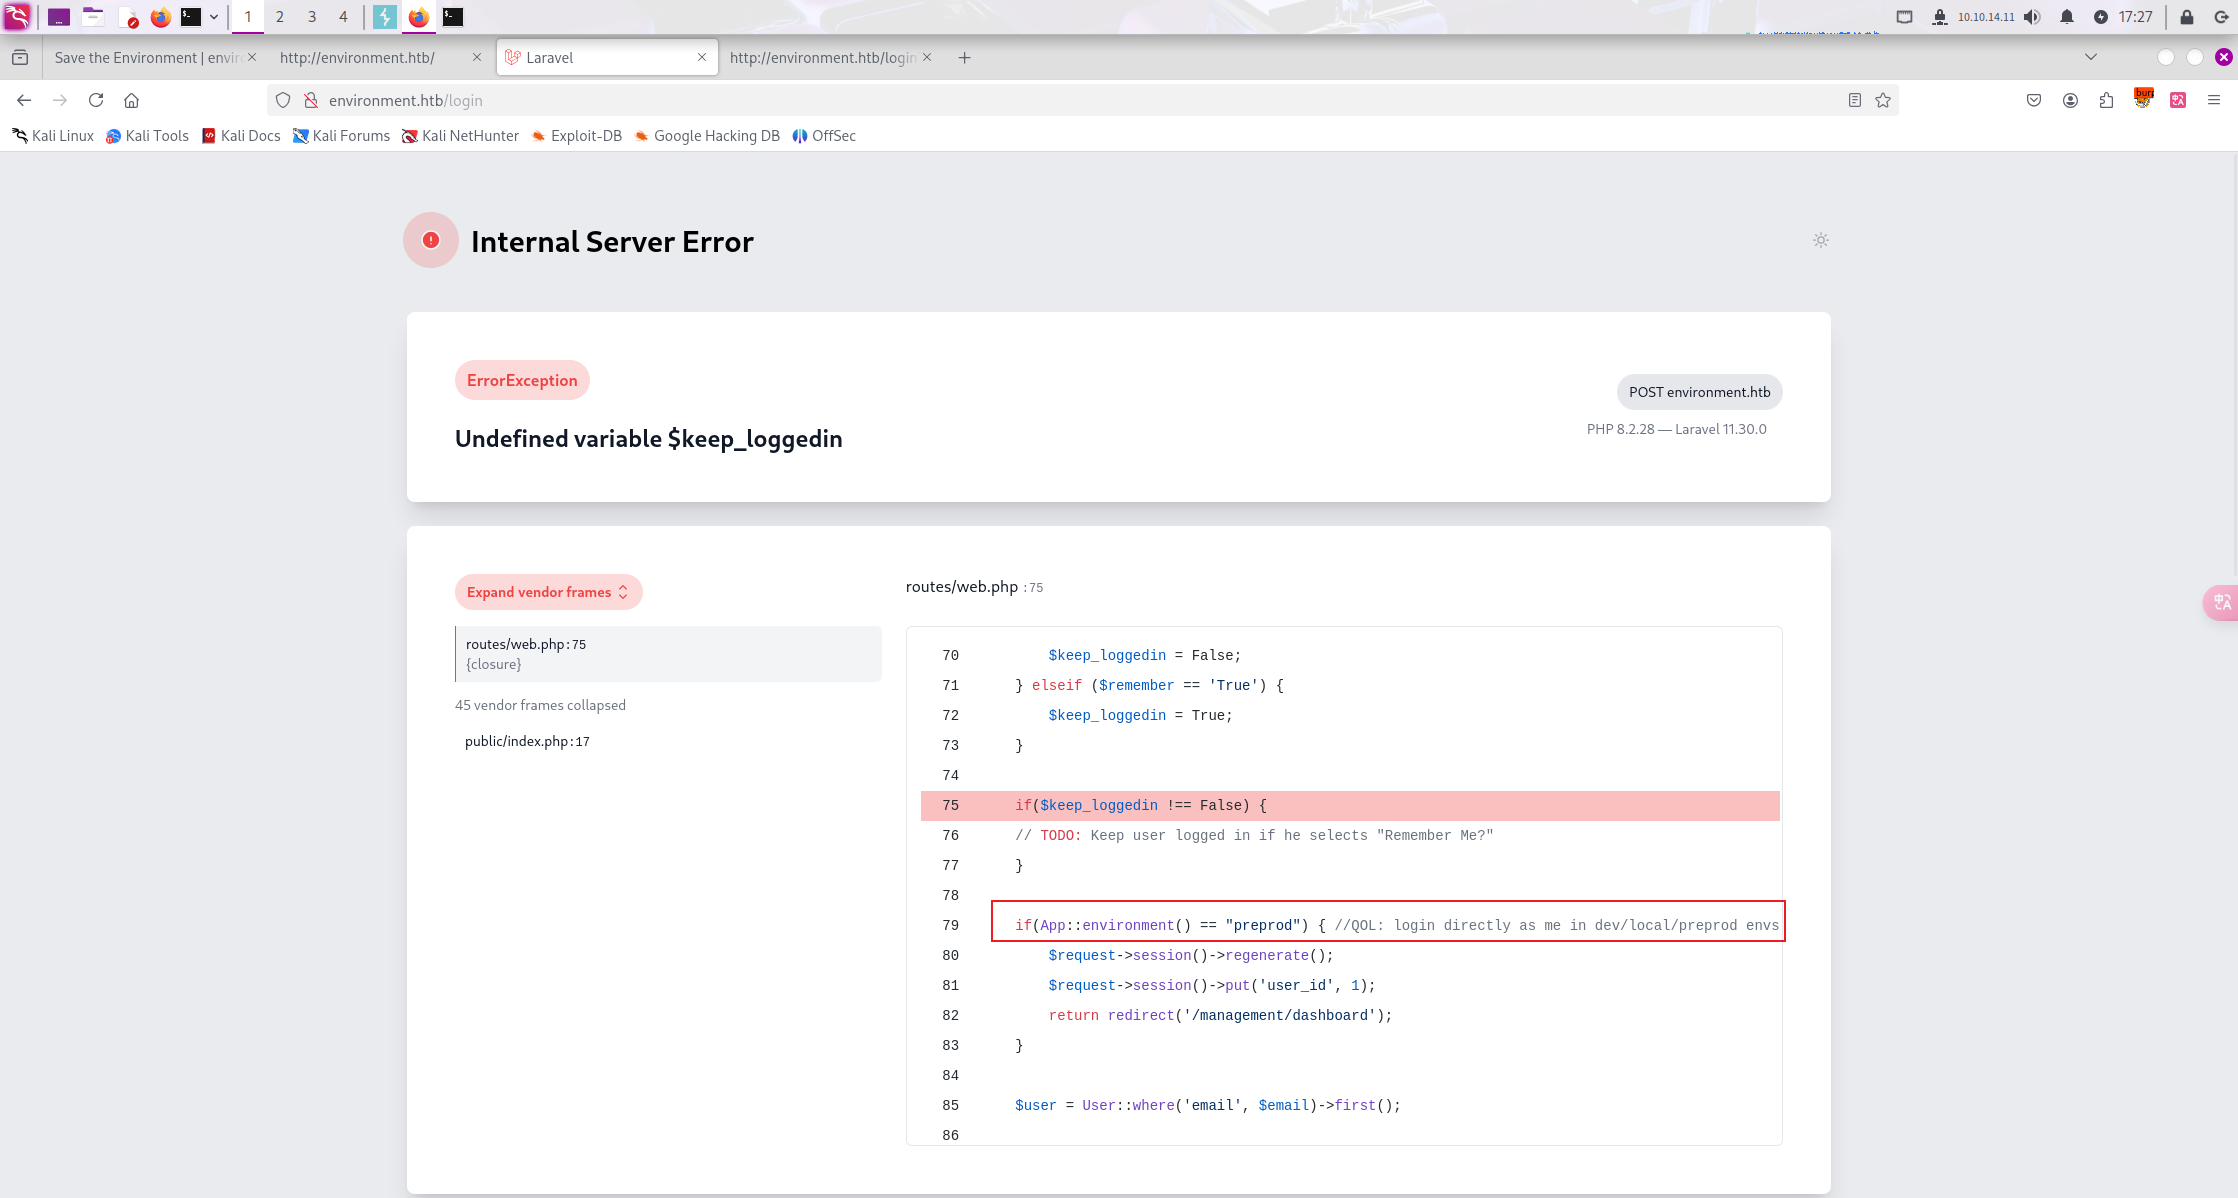This screenshot has width=2238, height=1198.
Task: Toggle the volume control in tray
Action: coord(2032,17)
